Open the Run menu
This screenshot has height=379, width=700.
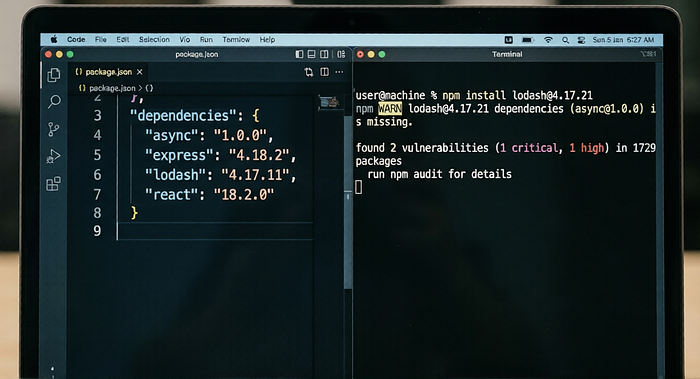(x=206, y=40)
